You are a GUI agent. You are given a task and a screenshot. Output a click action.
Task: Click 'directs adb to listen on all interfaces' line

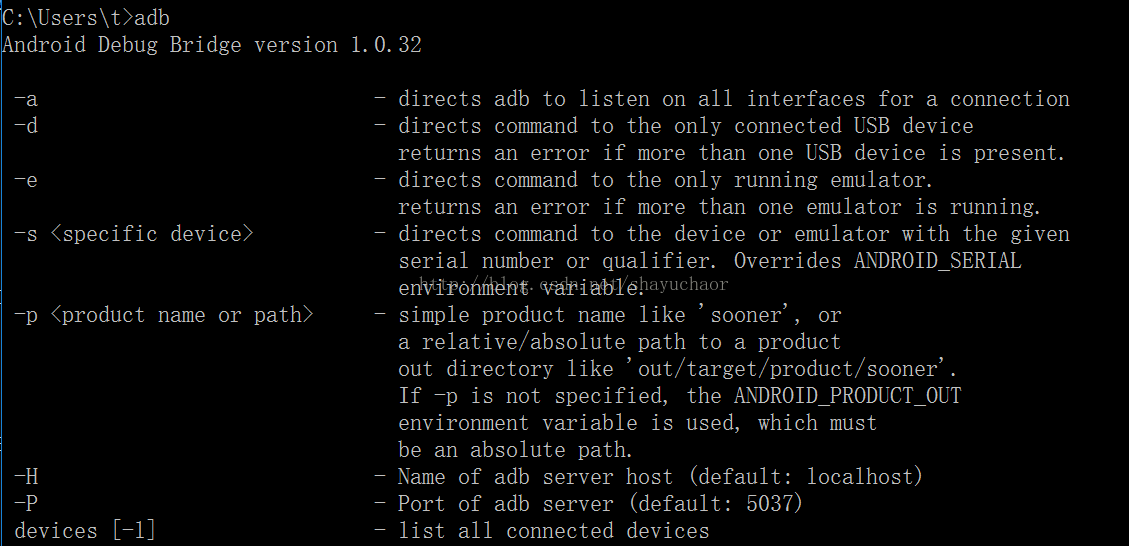(734, 99)
